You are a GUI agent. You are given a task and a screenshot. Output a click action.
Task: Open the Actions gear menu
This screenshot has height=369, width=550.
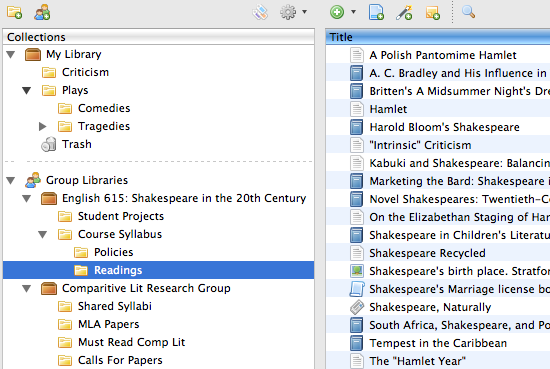[x=293, y=12]
